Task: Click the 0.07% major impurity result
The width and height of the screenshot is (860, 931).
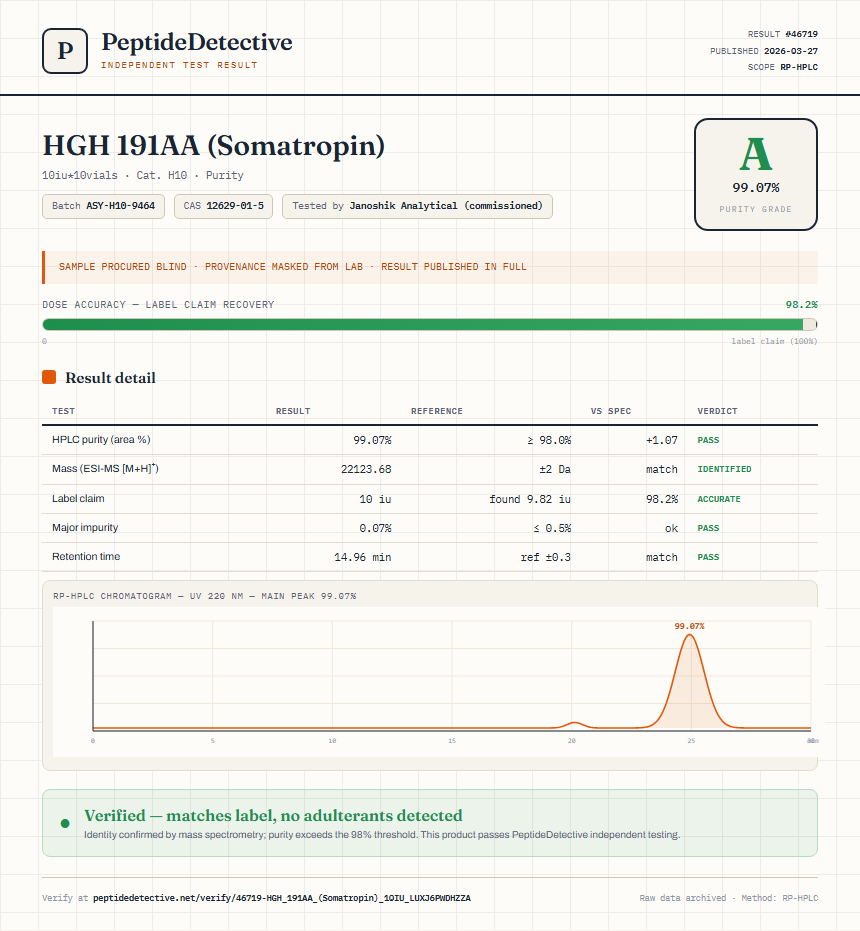Action: tap(375, 528)
